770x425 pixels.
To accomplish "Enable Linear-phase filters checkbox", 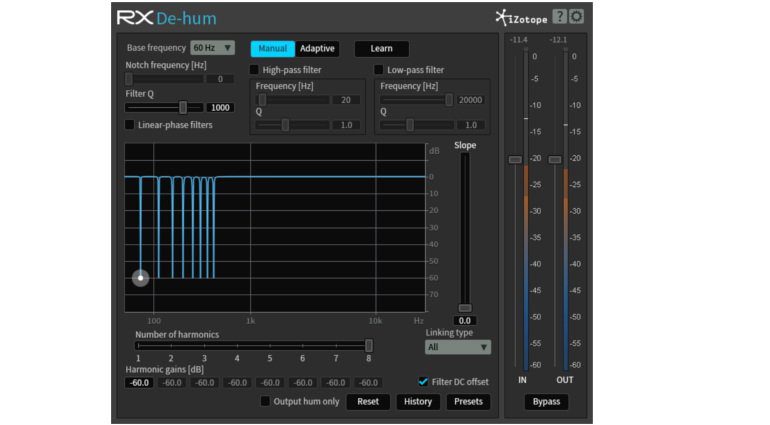I will click(x=130, y=125).
